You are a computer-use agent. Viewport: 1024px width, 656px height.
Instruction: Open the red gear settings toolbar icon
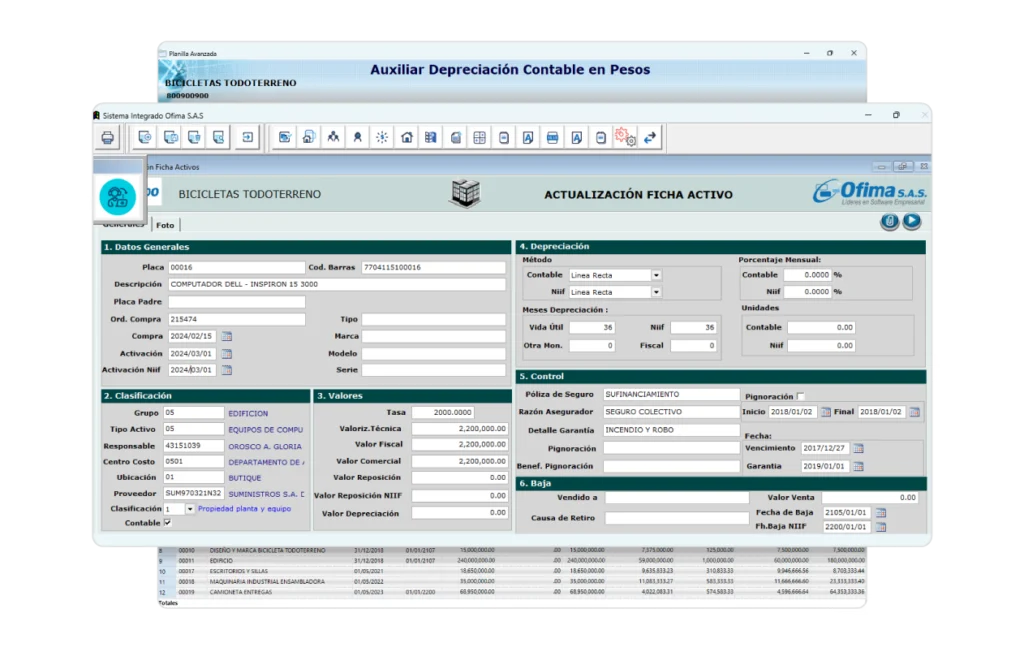coord(625,137)
